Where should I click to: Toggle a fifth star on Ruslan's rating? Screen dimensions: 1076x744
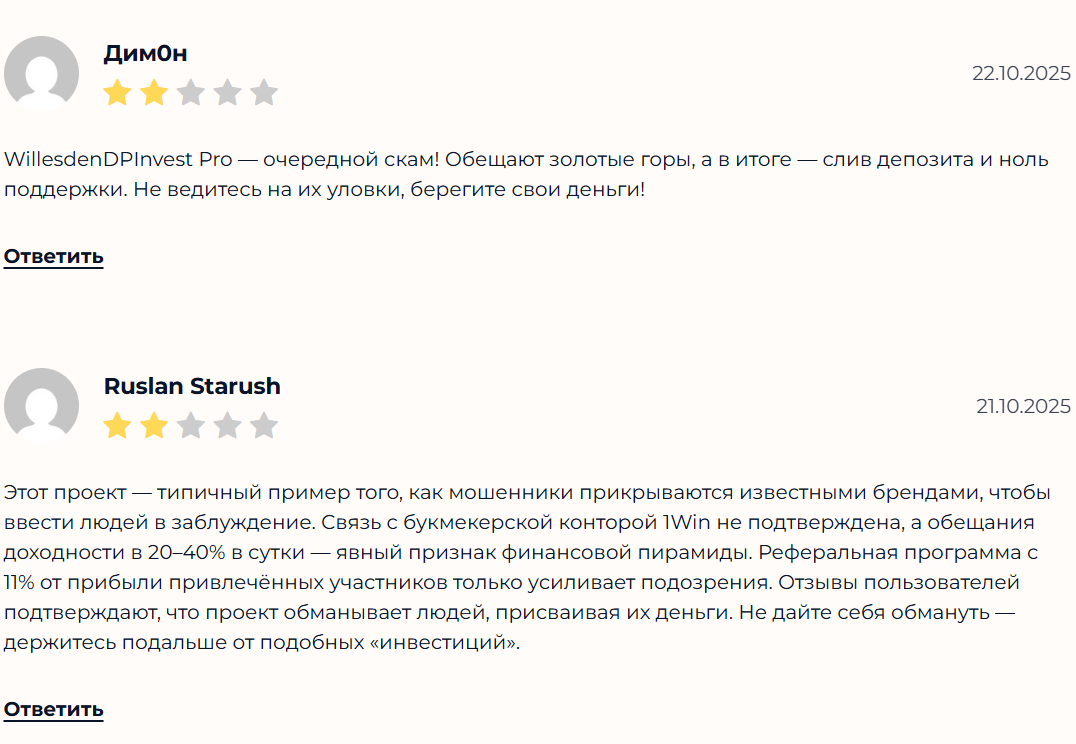(265, 425)
